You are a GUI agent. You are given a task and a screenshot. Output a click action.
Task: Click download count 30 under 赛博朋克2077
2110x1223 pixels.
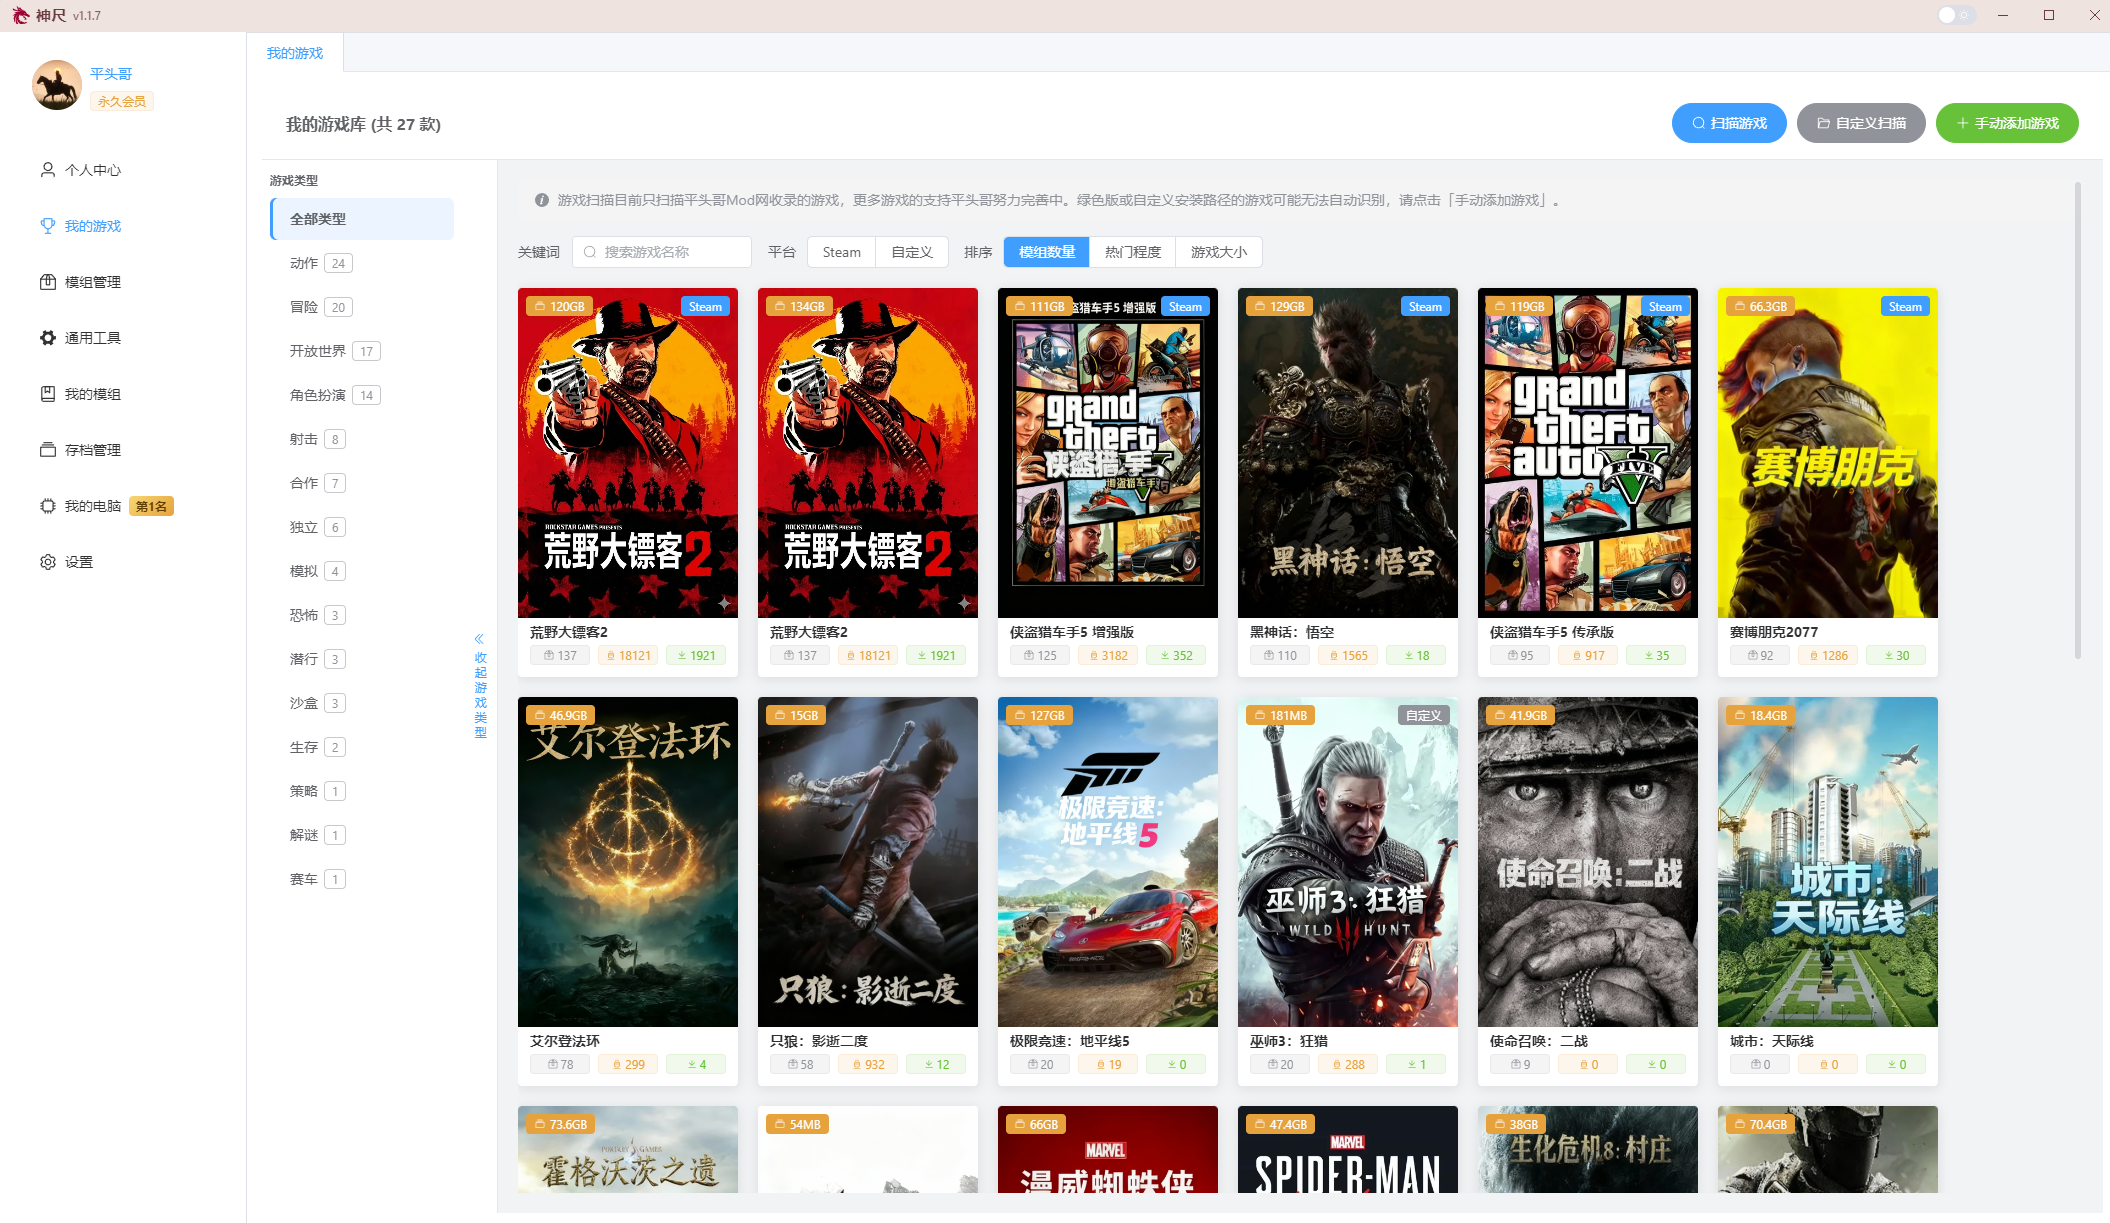point(1896,656)
